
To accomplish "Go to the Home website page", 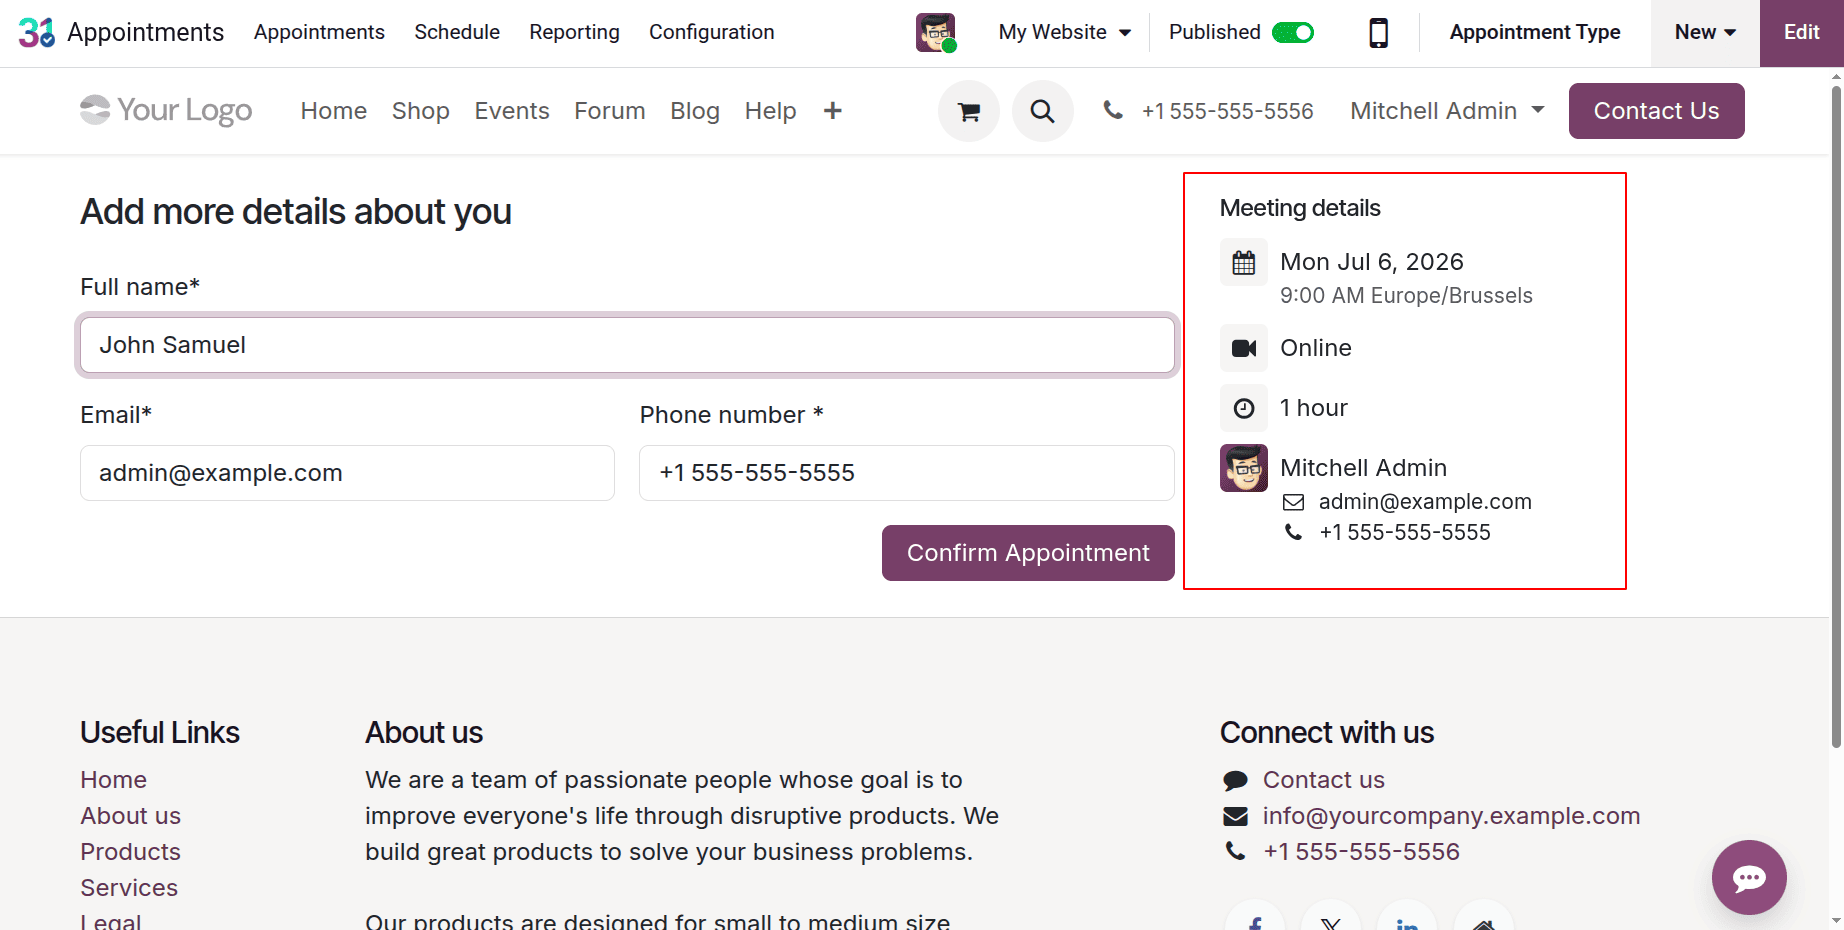I will click(334, 111).
